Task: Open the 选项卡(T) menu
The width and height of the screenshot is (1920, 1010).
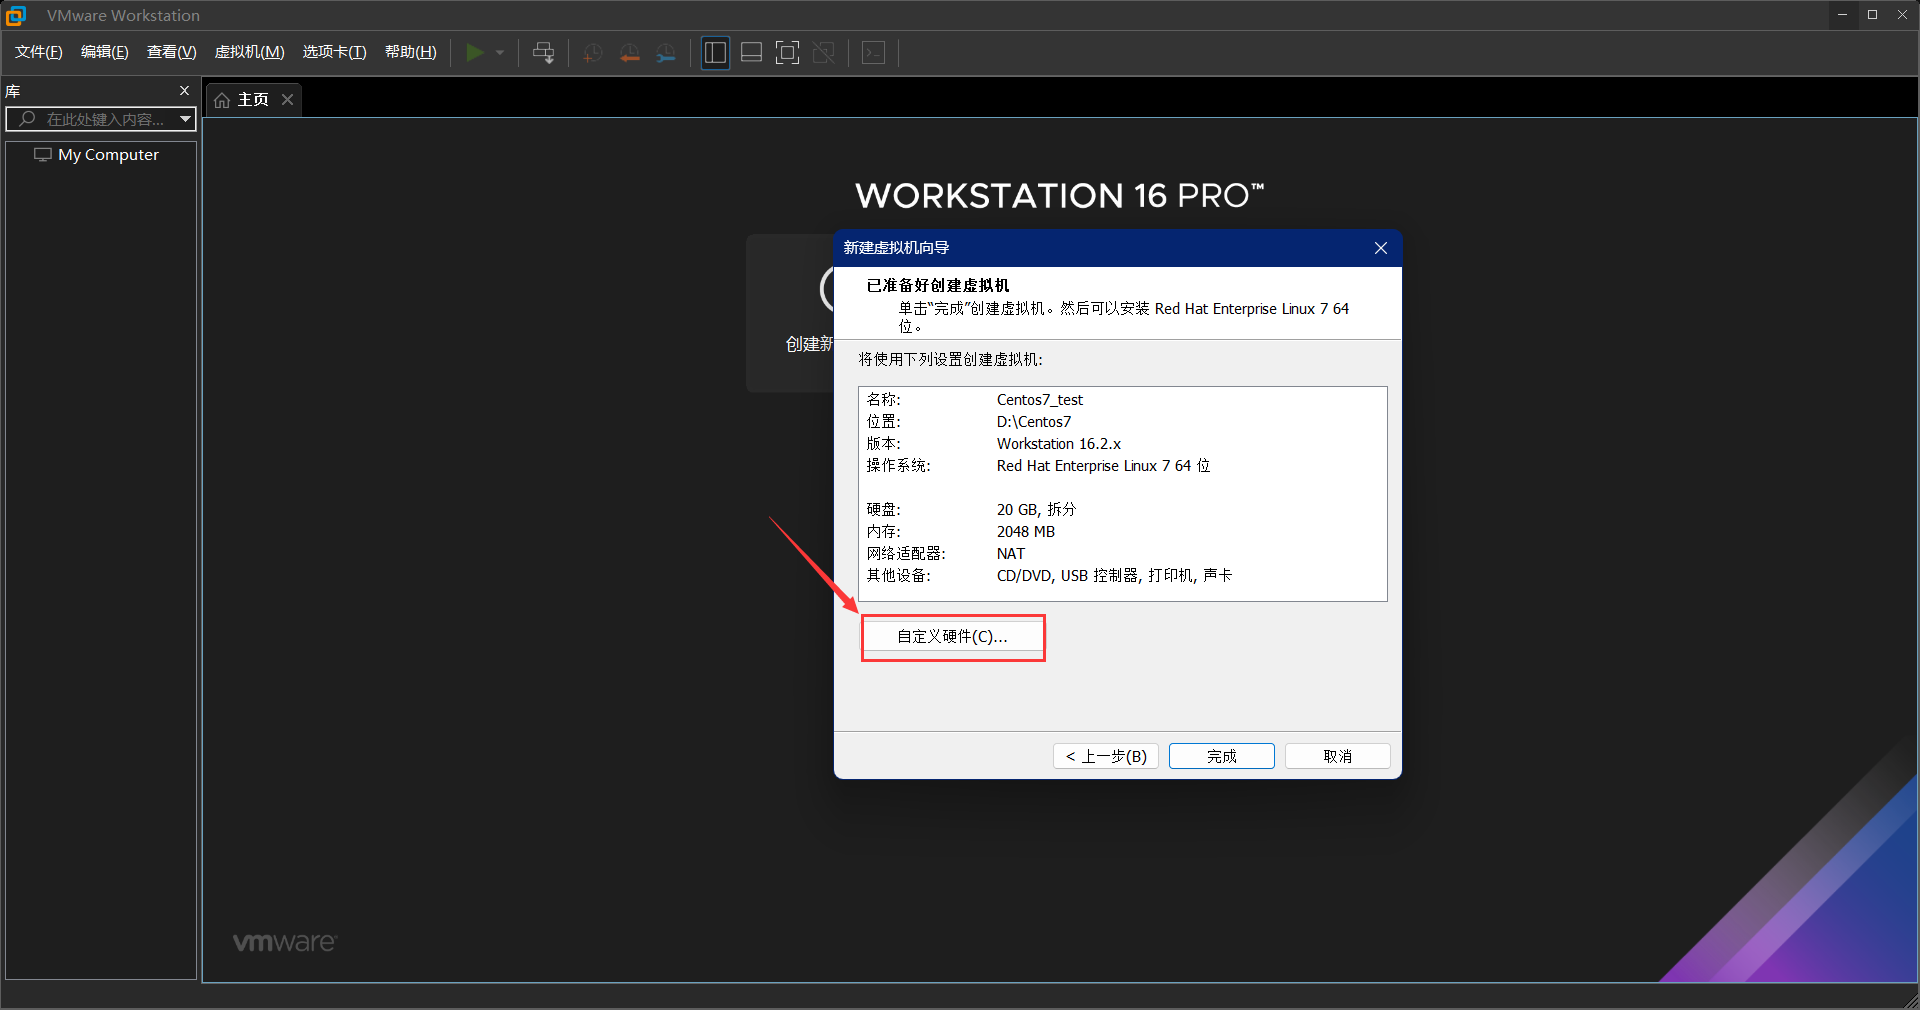Action: (x=335, y=52)
